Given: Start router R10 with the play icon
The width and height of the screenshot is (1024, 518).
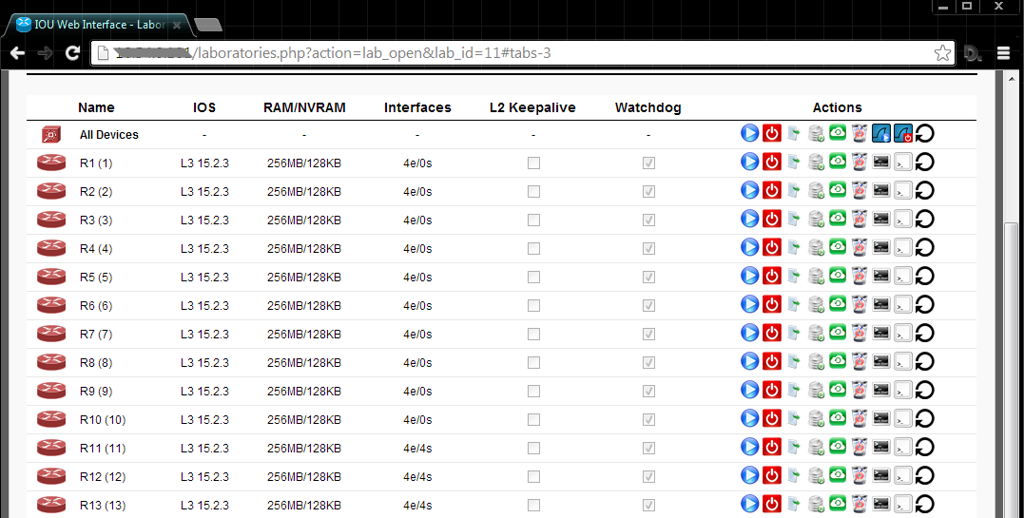Looking at the screenshot, I should click(750, 418).
